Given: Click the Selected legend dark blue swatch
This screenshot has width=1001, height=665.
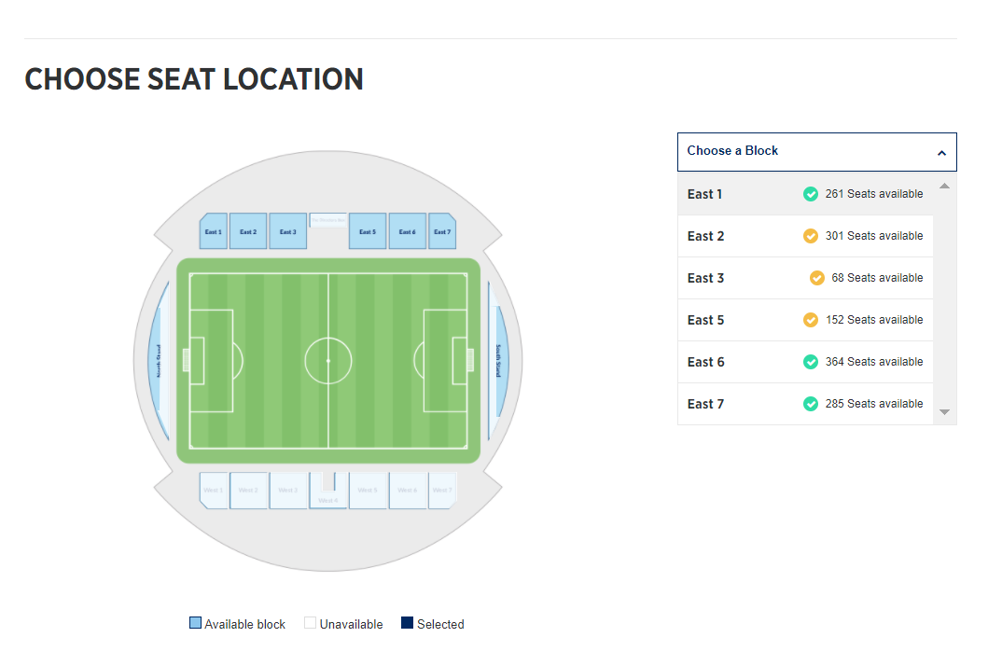Looking at the screenshot, I should [407, 623].
